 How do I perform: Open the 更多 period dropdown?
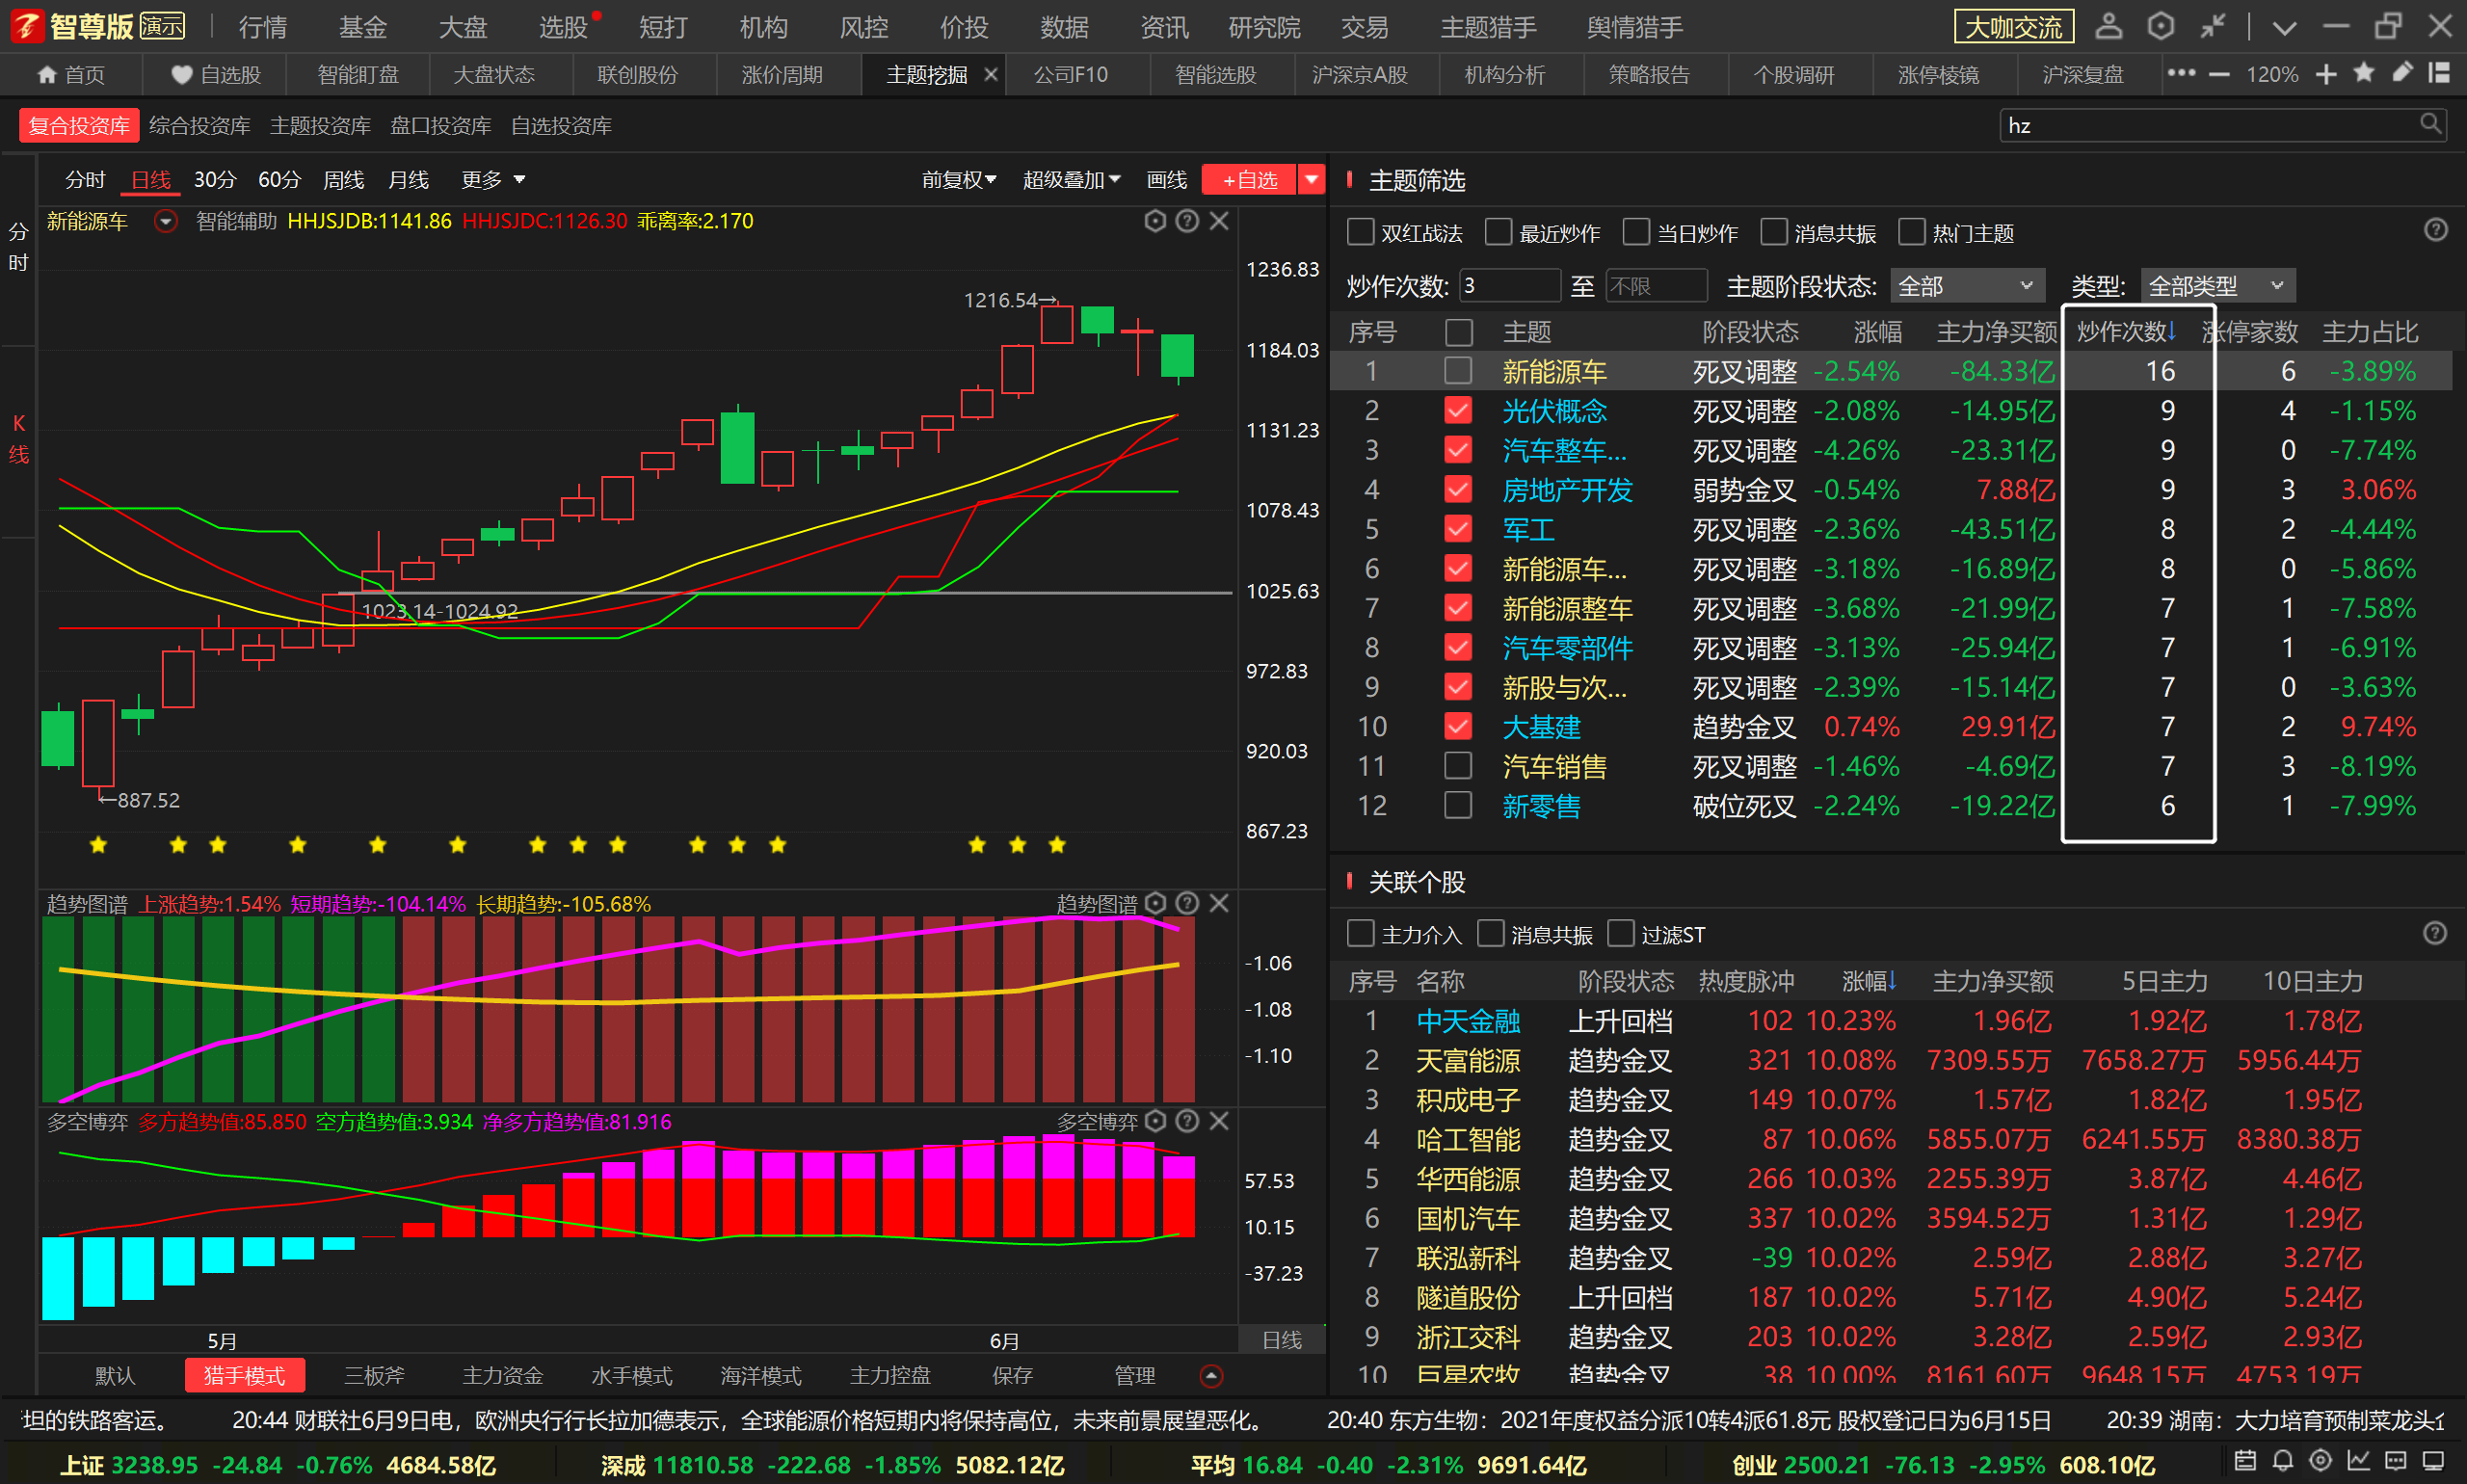click(x=493, y=180)
